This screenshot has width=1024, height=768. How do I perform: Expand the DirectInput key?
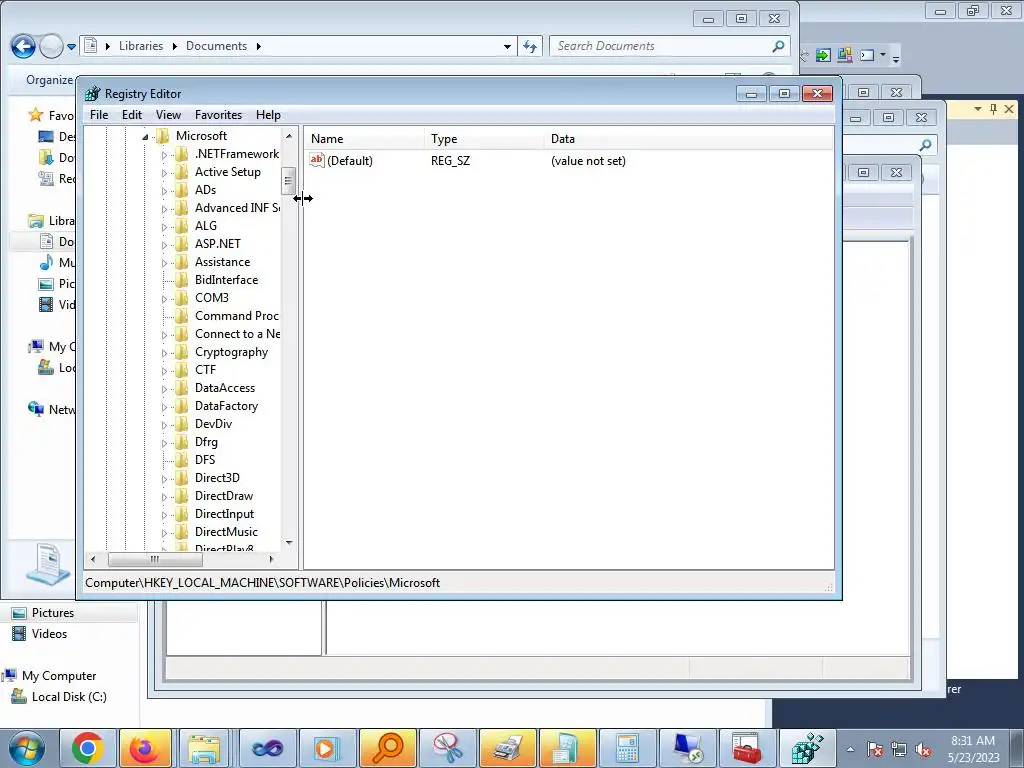[x=164, y=515]
